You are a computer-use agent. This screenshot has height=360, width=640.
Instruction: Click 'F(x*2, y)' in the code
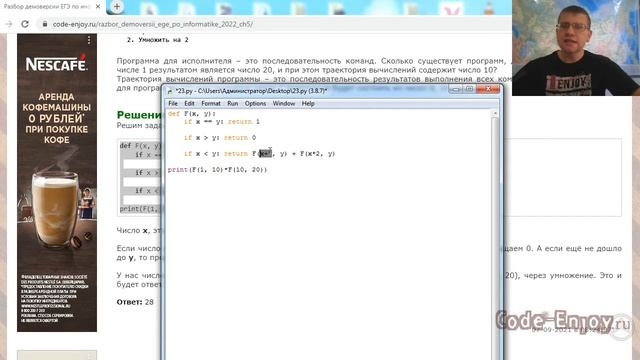coord(317,153)
